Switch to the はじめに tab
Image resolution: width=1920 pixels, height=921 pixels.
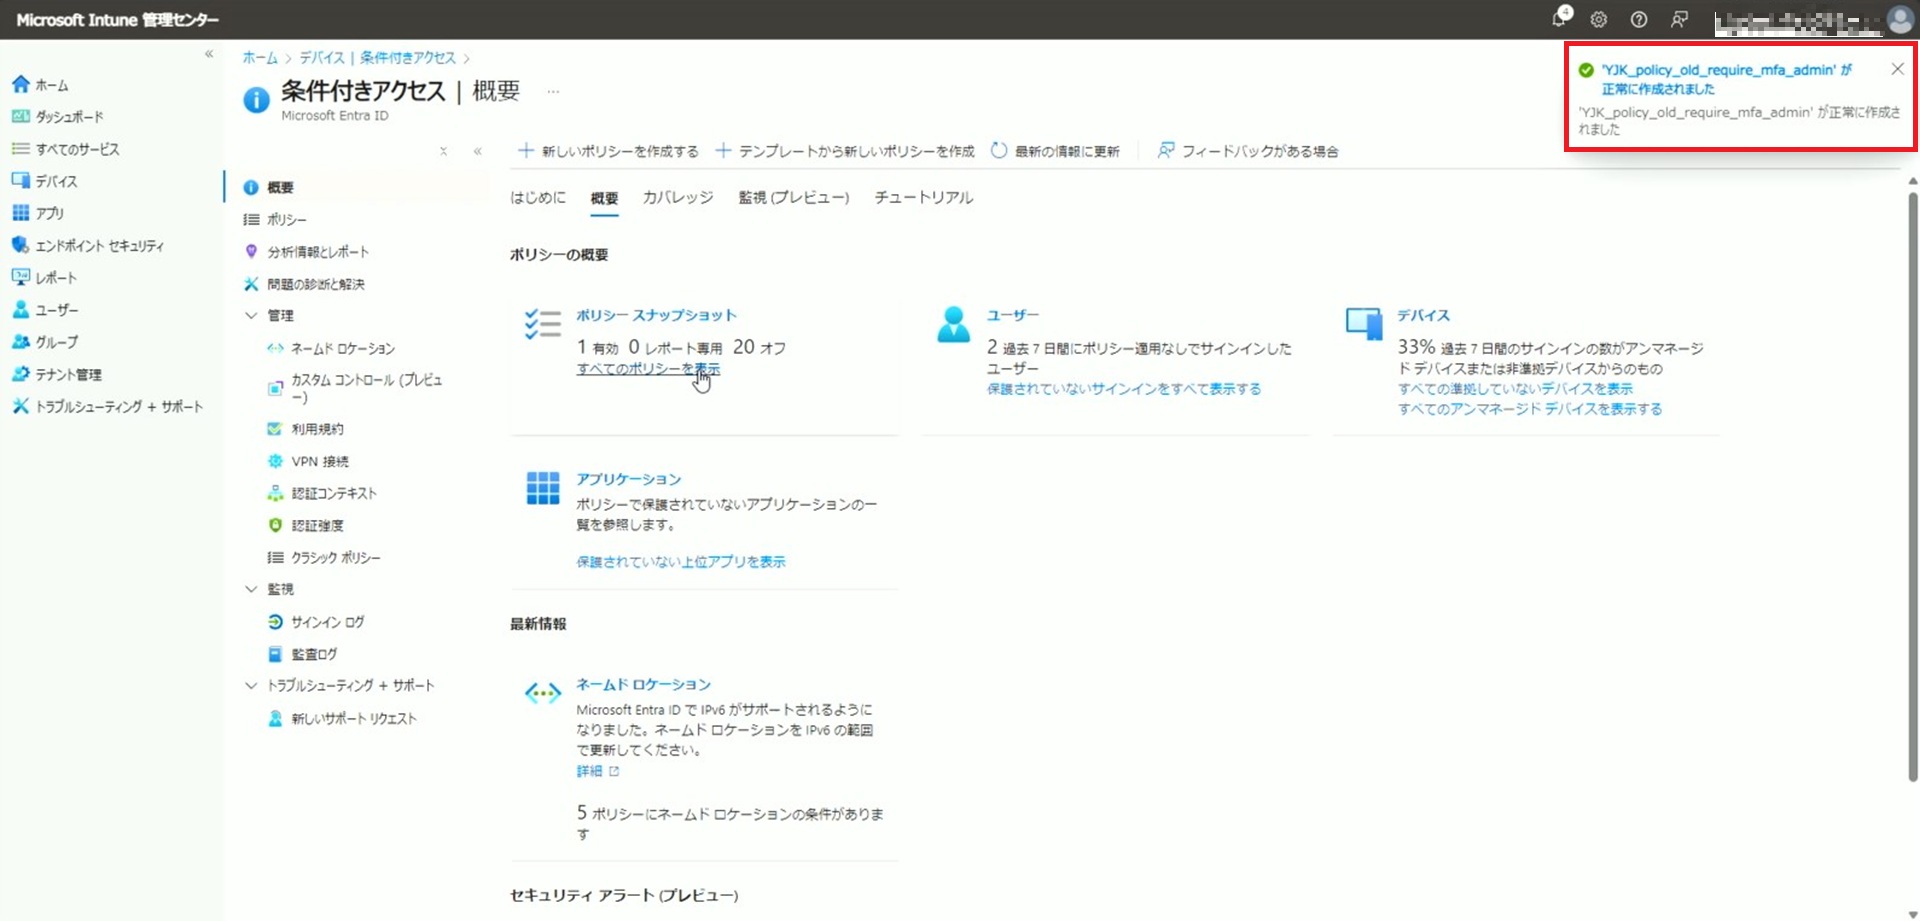[538, 198]
